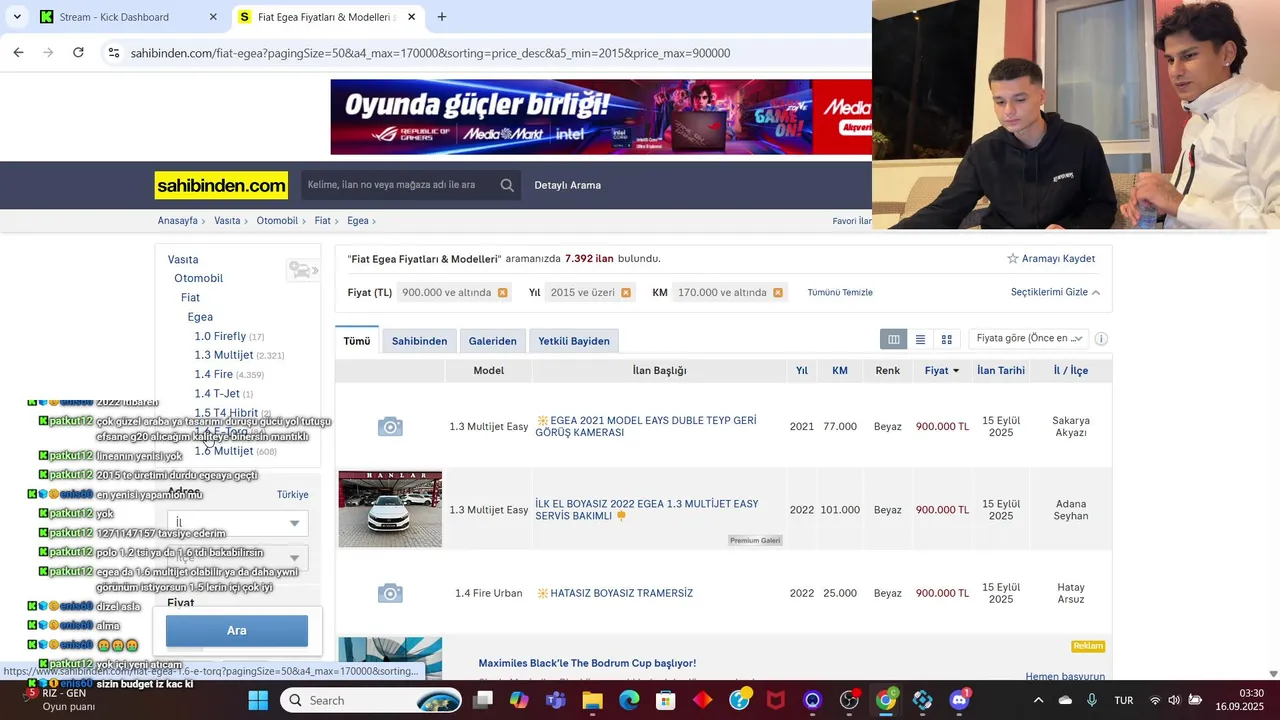Open Detaylı Arama advanced search
The height and width of the screenshot is (720, 1280).
pos(568,185)
